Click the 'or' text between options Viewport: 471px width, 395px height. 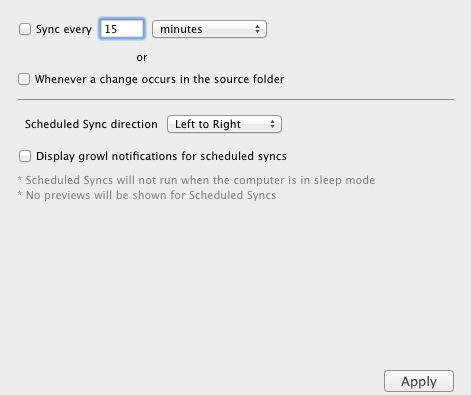142,57
